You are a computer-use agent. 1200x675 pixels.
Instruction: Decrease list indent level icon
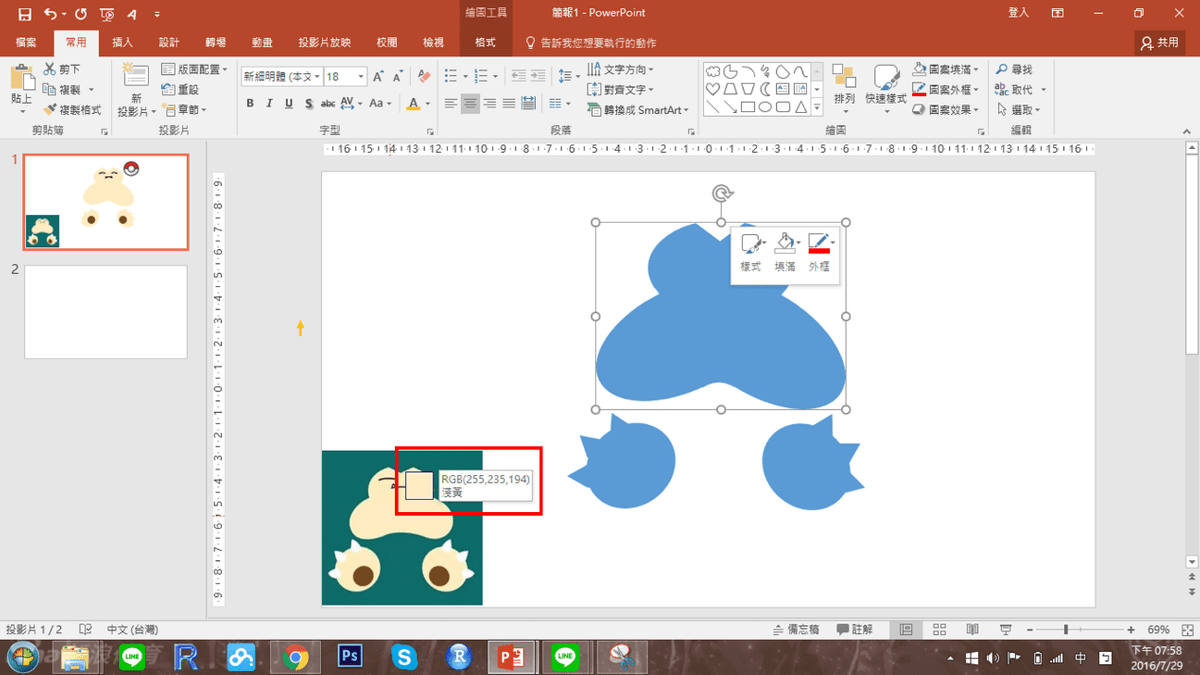point(518,76)
